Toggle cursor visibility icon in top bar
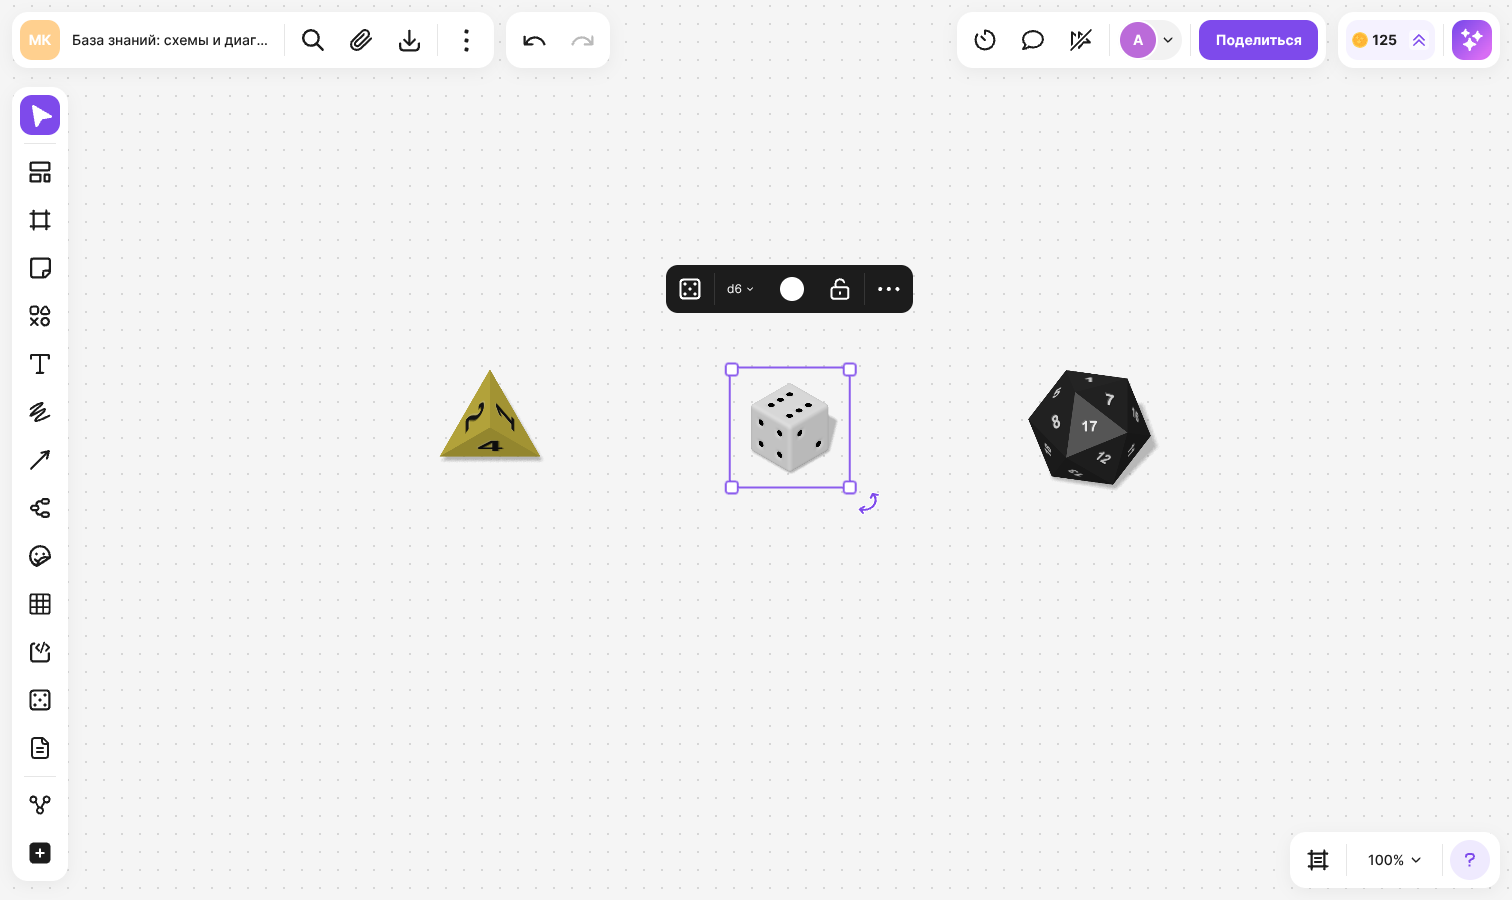 1081,40
